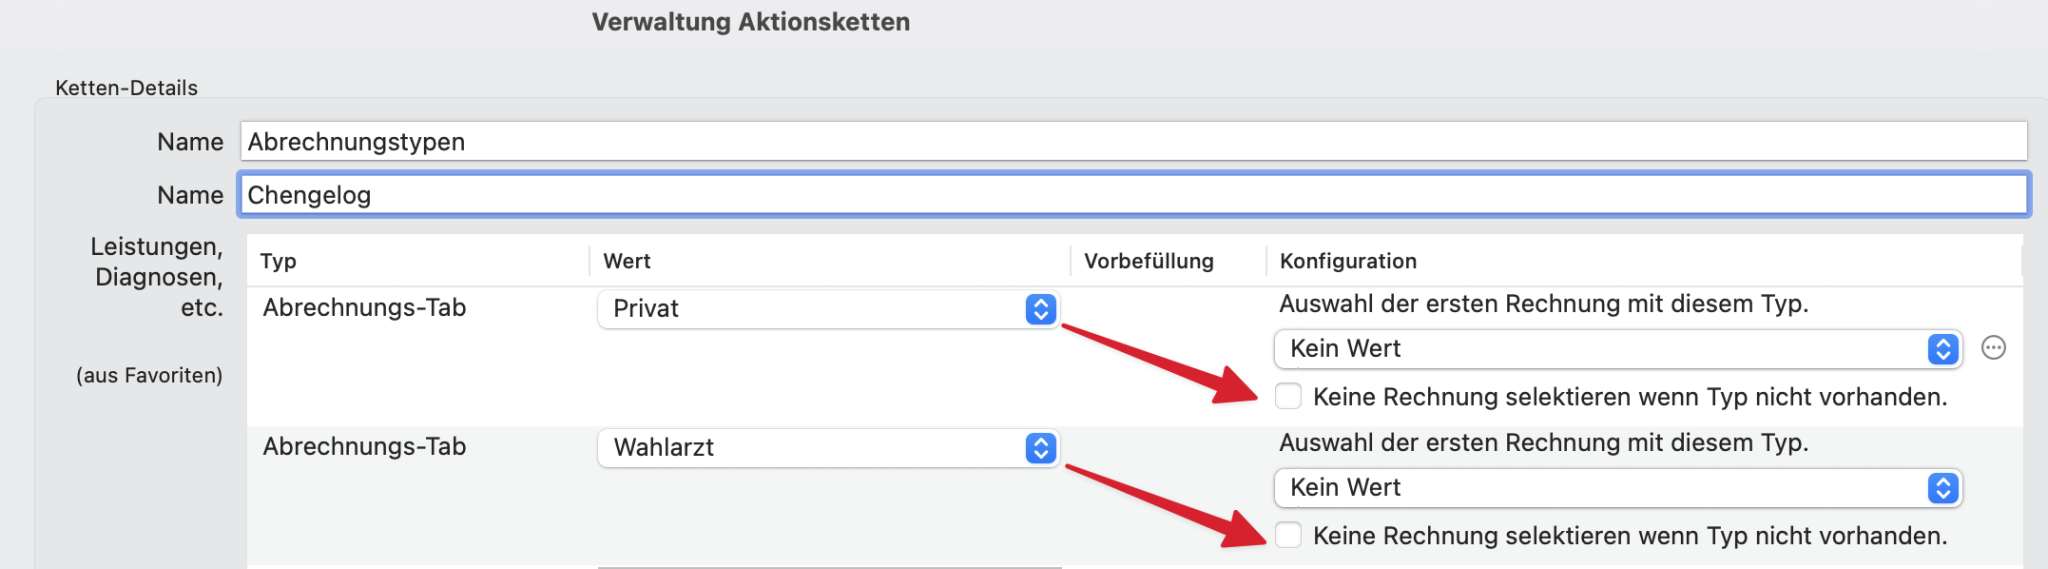Open the Privat value dropdown

point(828,309)
